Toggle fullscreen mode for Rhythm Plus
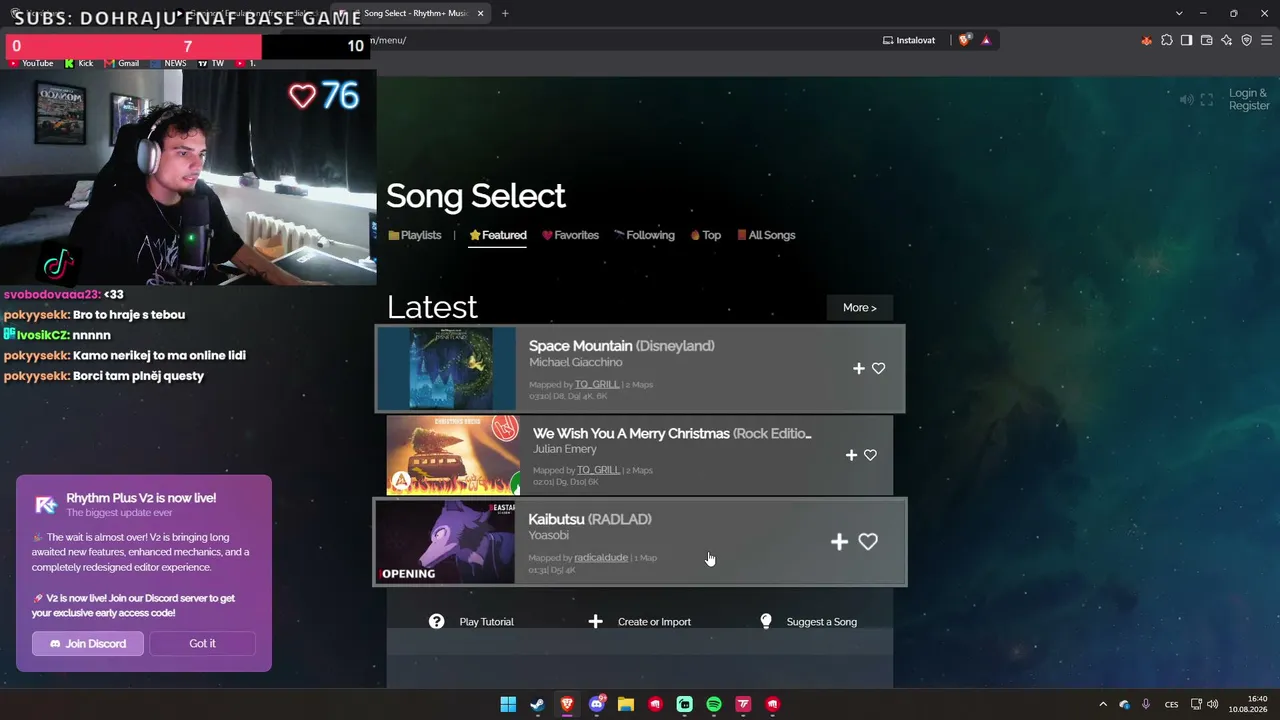Screen dimensions: 1280x720 pos(1207,100)
